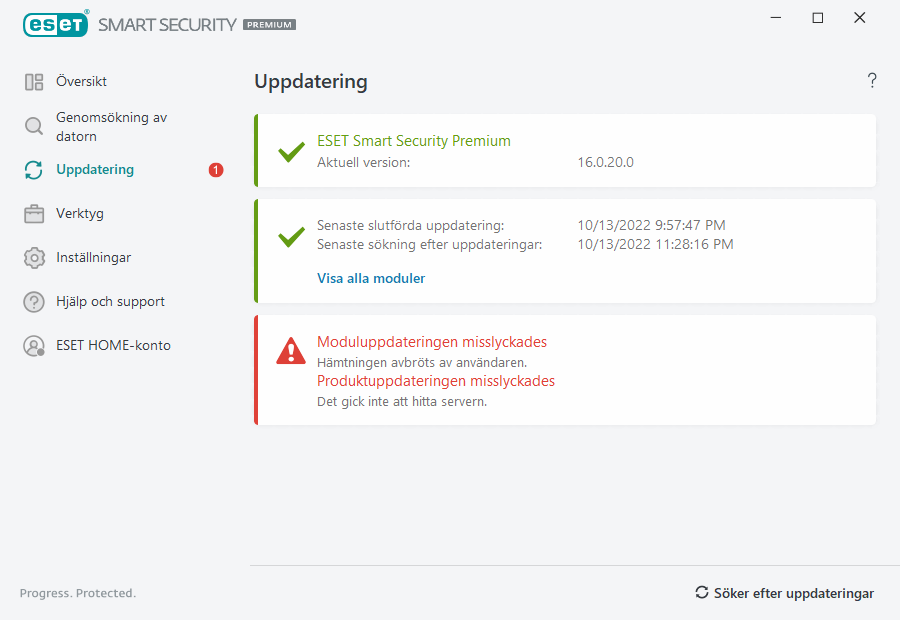Open help with the question mark icon
The height and width of the screenshot is (620, 900).
[872, 81]
